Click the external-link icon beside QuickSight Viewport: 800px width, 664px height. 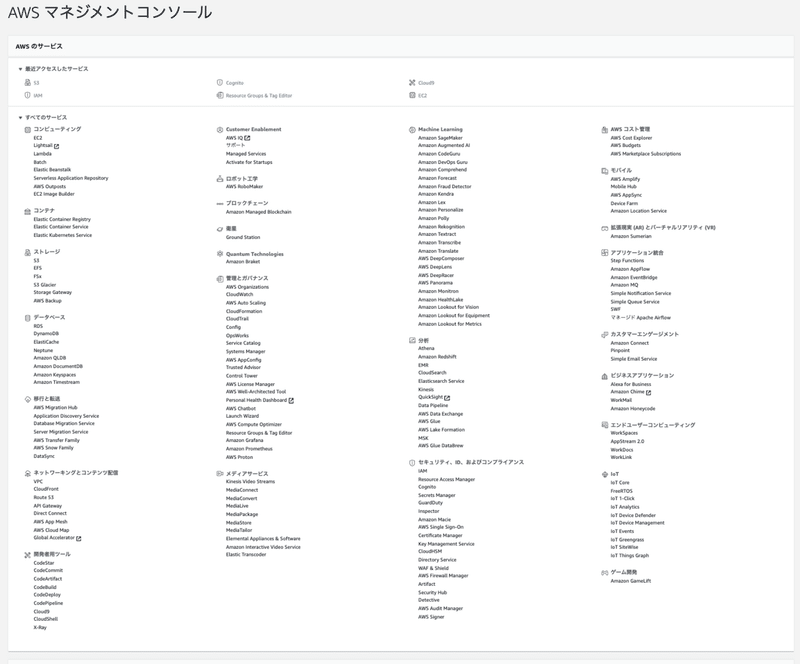pos(447,398)
